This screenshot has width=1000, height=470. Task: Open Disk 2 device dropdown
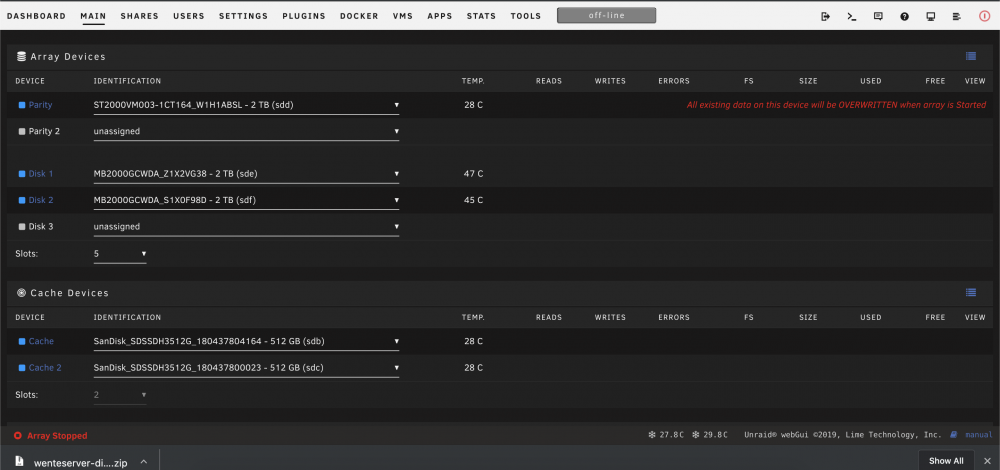(246, 200)
